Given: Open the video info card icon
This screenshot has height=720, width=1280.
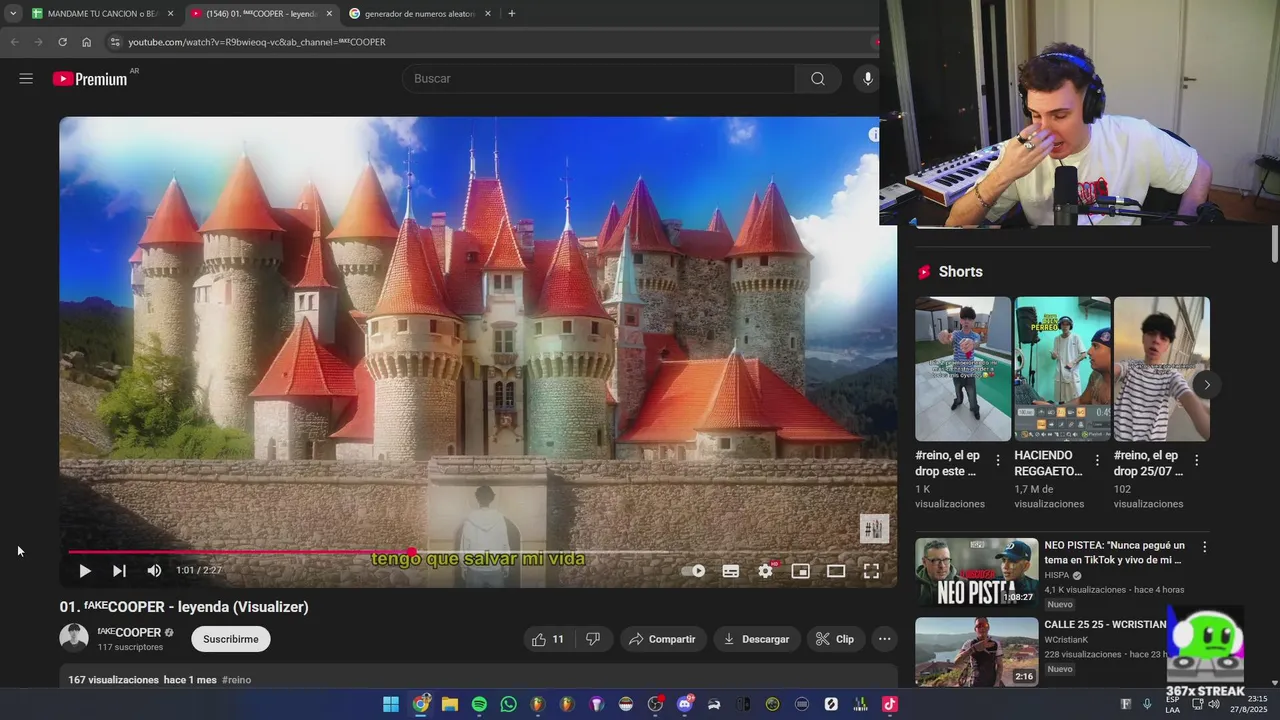Looking at the screenshot, I should click(873, 134).
